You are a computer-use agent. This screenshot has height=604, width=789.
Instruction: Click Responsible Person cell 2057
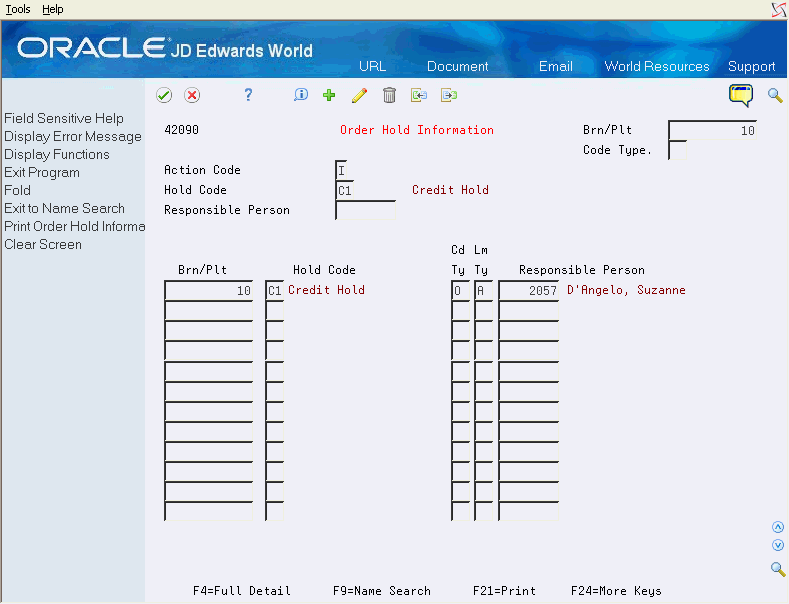pos(529,291)
